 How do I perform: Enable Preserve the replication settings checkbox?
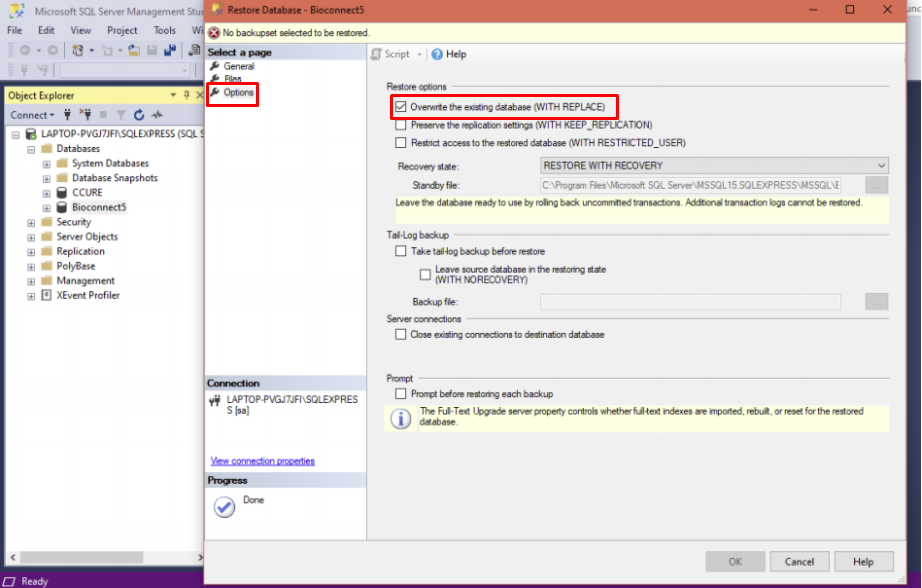click(x=400, y=125)
